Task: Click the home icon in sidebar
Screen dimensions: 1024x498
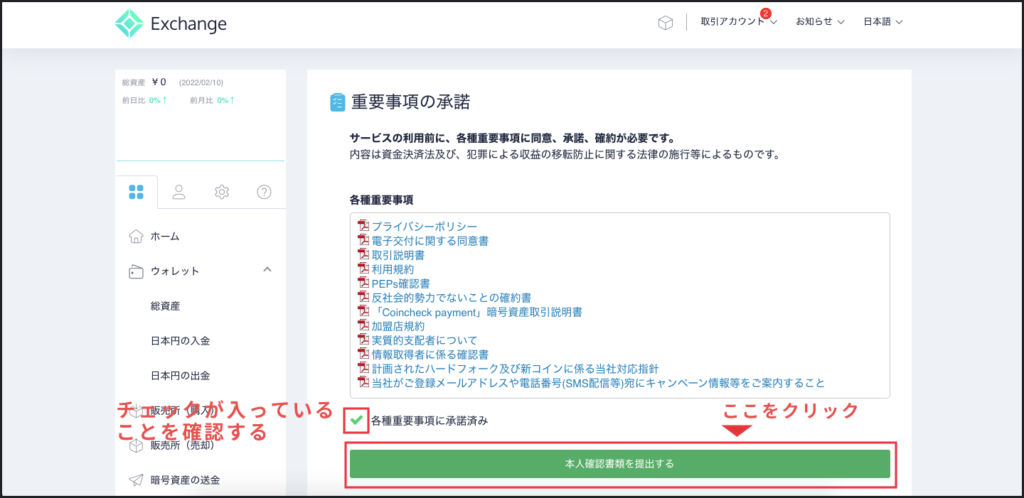Action: pos(136,237)
